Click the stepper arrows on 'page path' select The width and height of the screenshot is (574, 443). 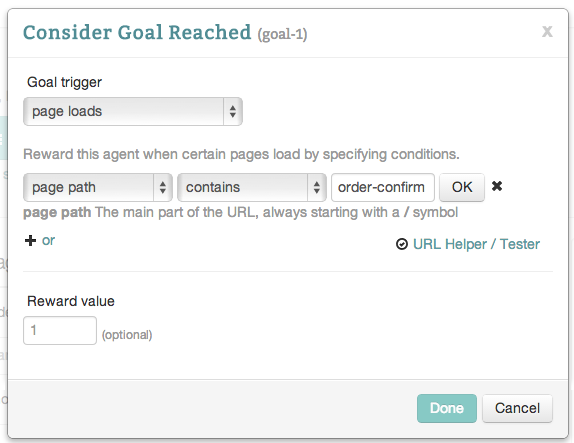[x=163, y=187]
